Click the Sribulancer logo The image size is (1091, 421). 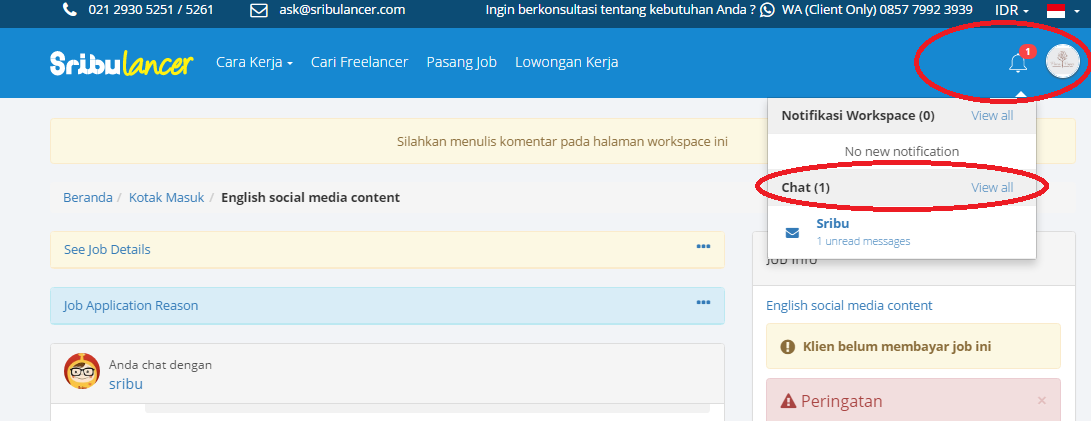[x=121, y=63]
